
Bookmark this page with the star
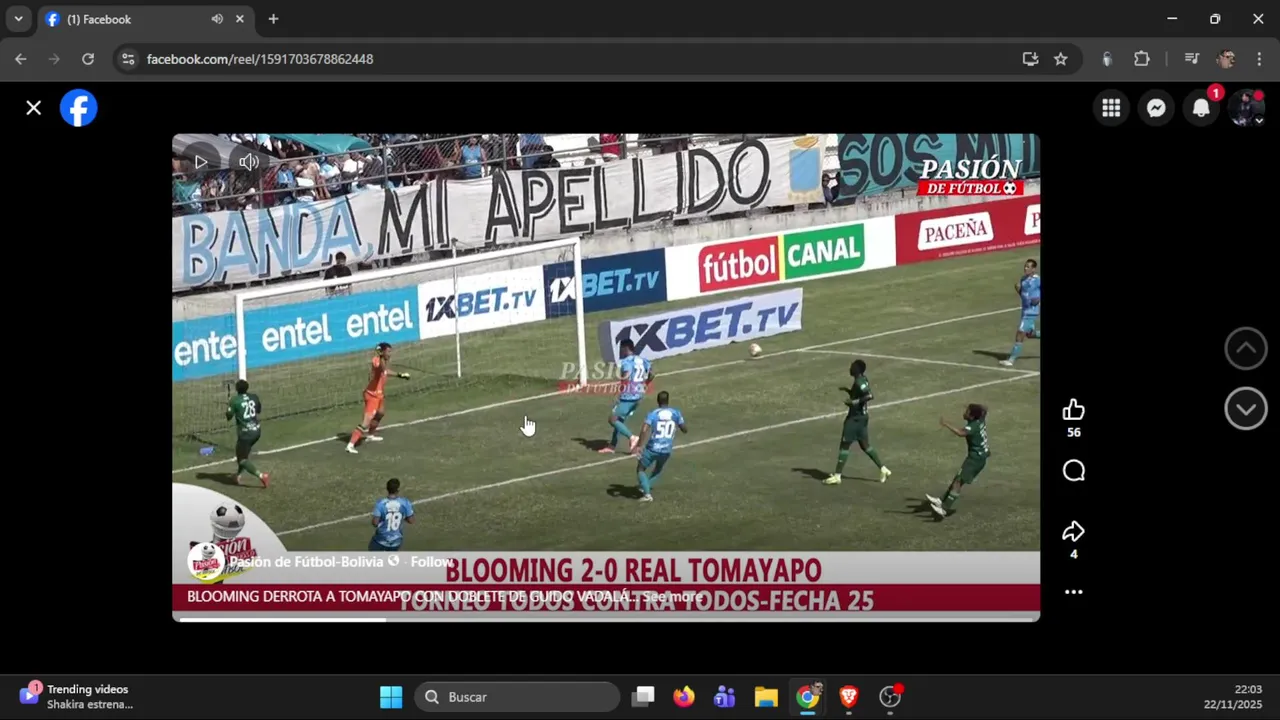click(x=1061, y=59)
